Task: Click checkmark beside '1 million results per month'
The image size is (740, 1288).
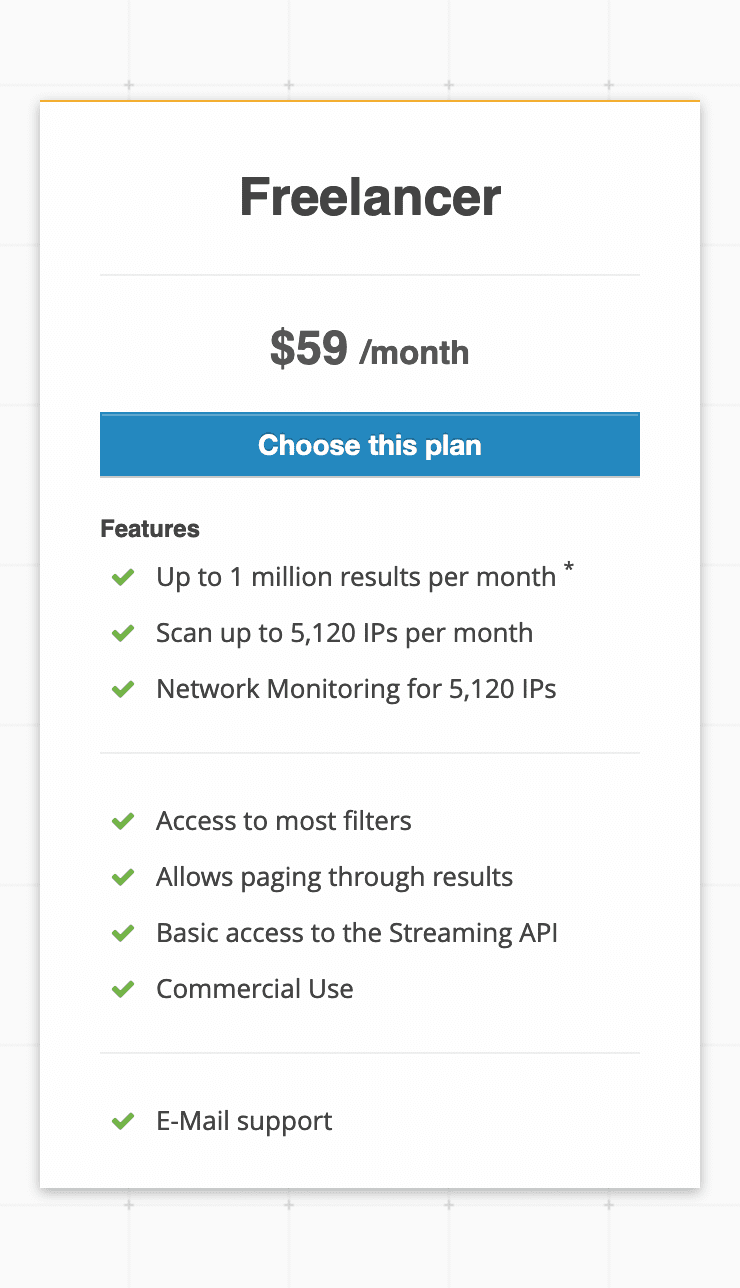Action: point(123,577)
